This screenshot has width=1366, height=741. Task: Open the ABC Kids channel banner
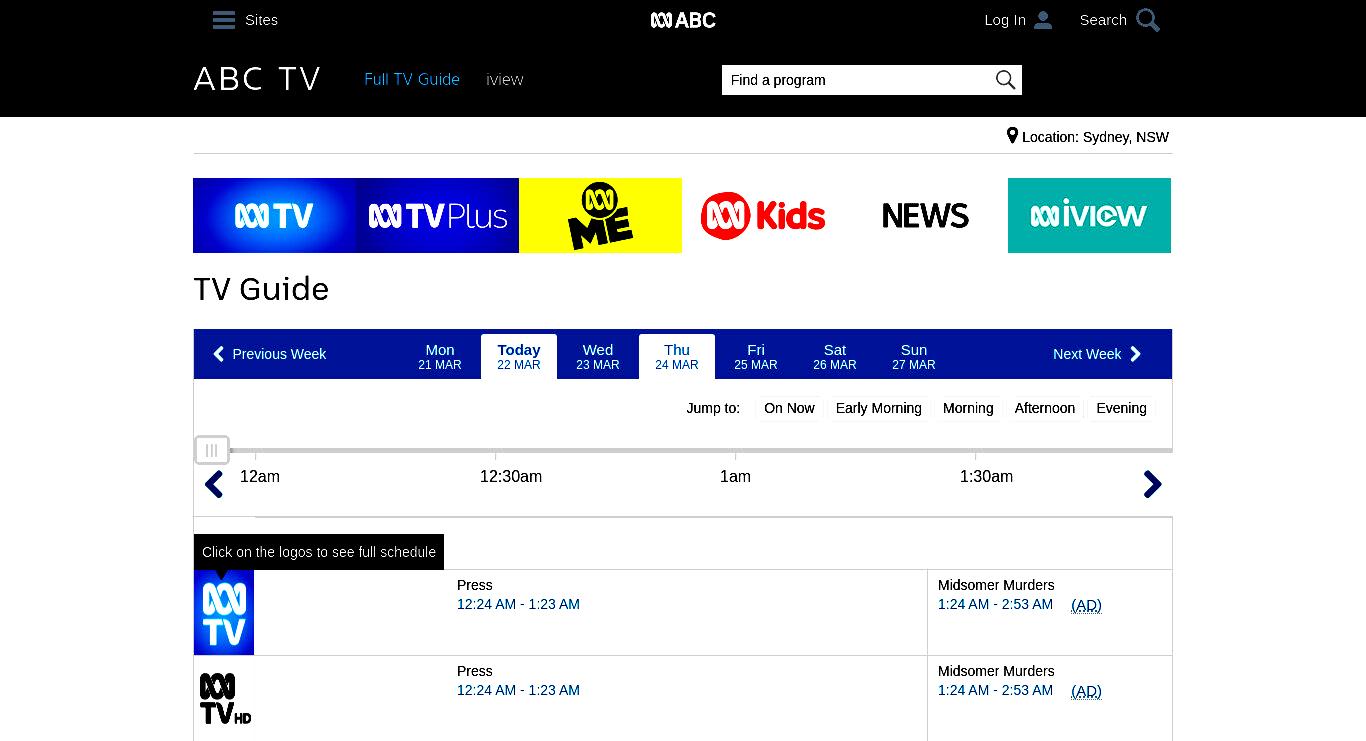pyautogui.click(x=763, y=215)
